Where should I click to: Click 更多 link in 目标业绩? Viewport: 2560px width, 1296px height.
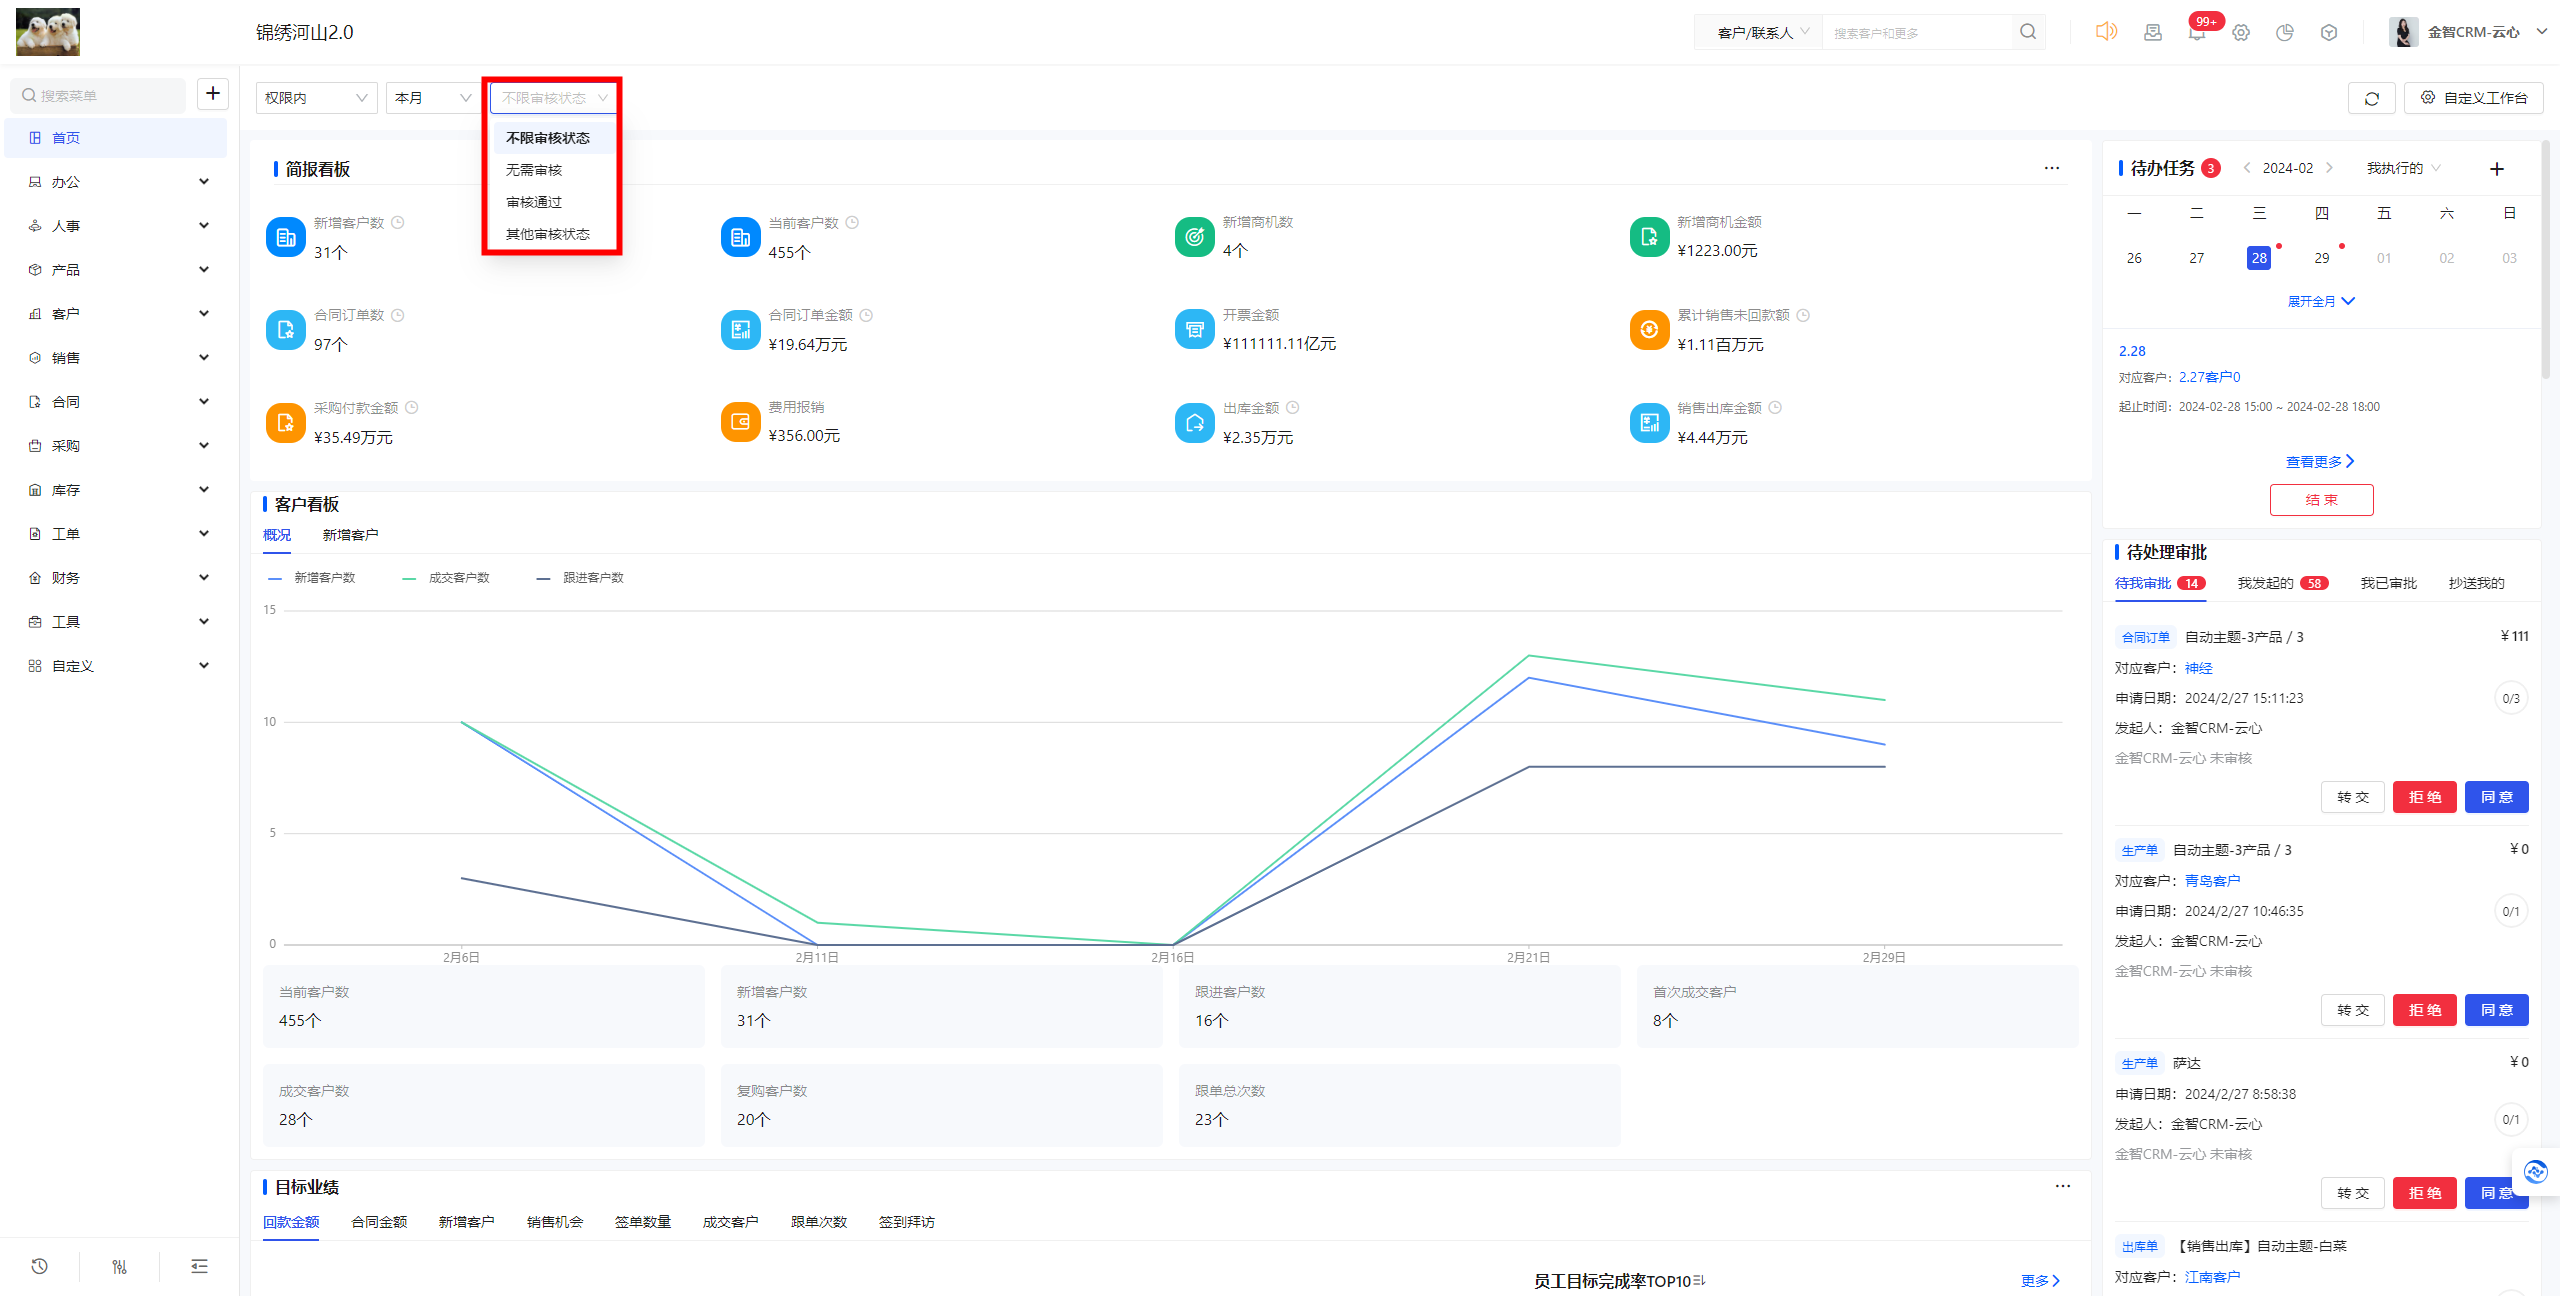2040,1280
